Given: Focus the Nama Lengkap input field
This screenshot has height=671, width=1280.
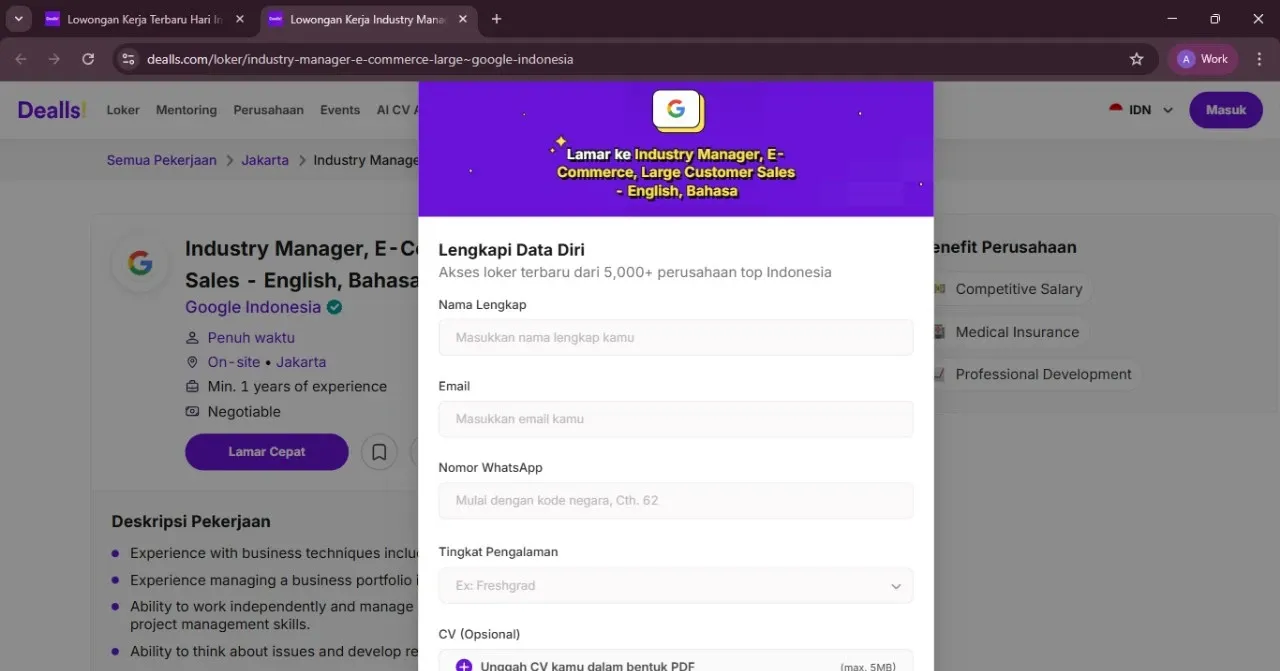Looking at the screenshot, I should [676, 338].
